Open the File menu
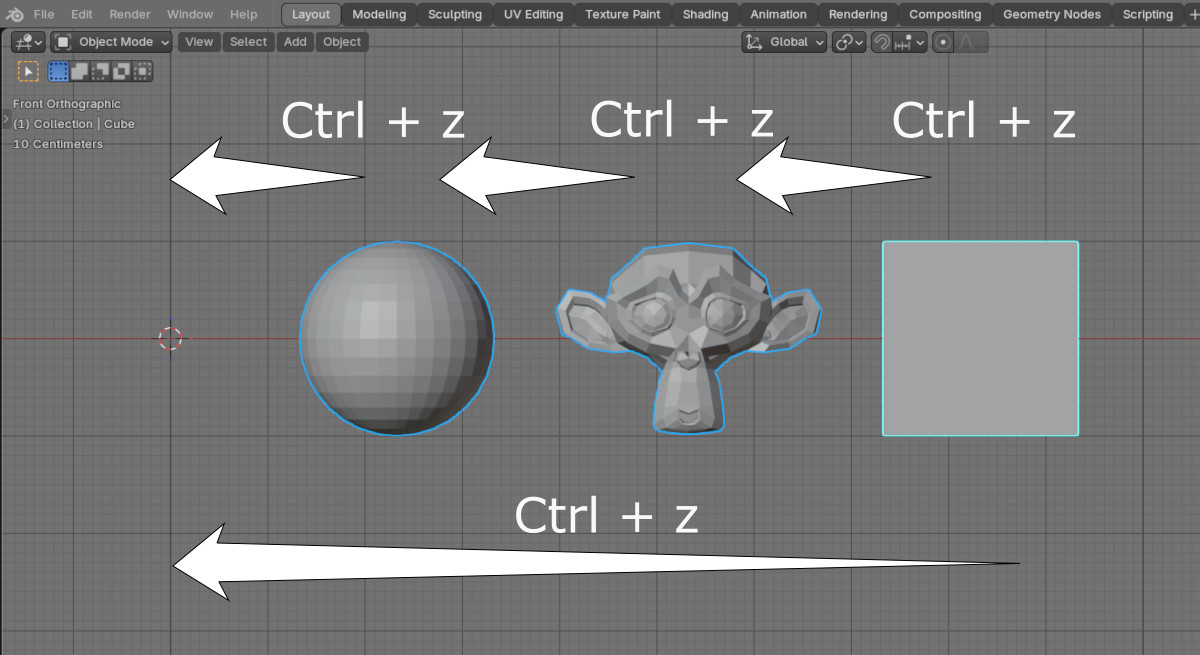Viewport: 1200px width, 655px height. point(44,14)
